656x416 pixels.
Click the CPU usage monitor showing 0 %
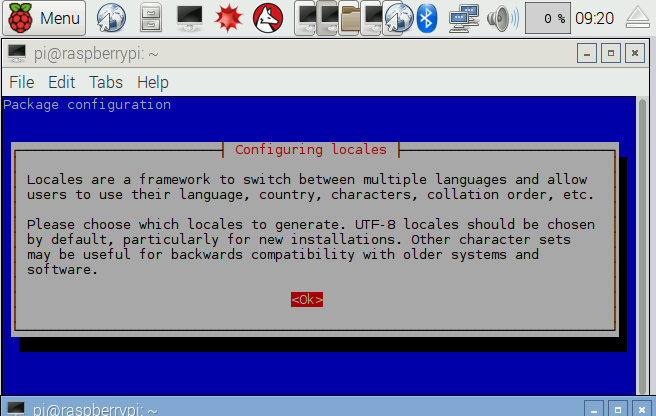[548, 18]
